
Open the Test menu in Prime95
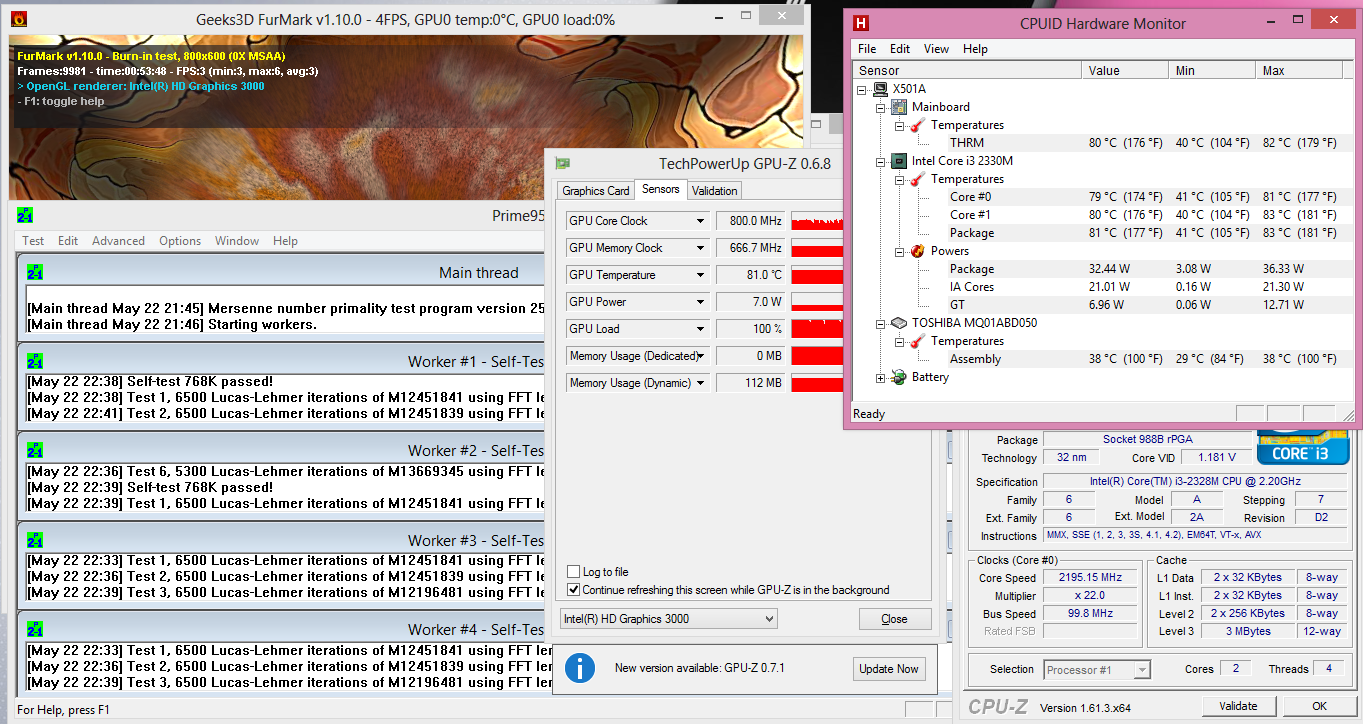pyautogui.click(x=33, y=241)
